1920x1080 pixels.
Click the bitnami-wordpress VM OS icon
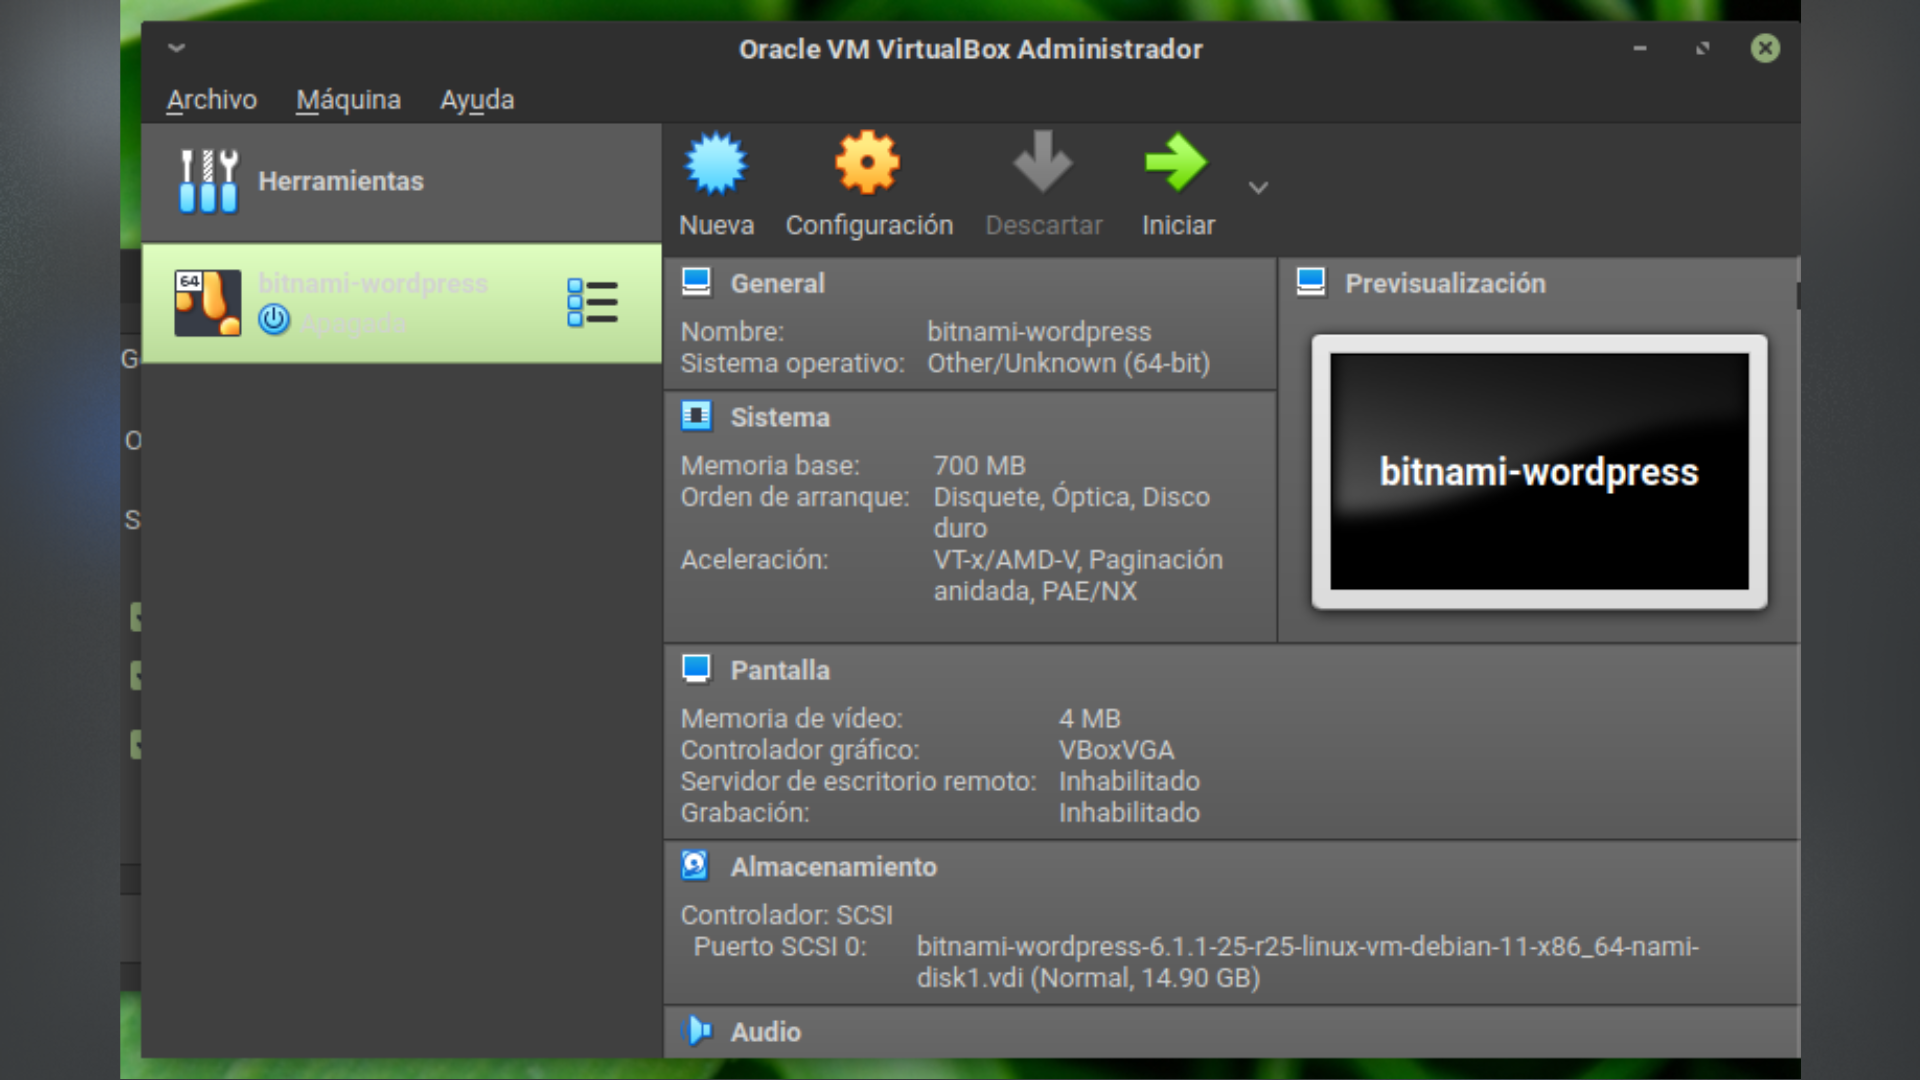click(x=208, y=303)
